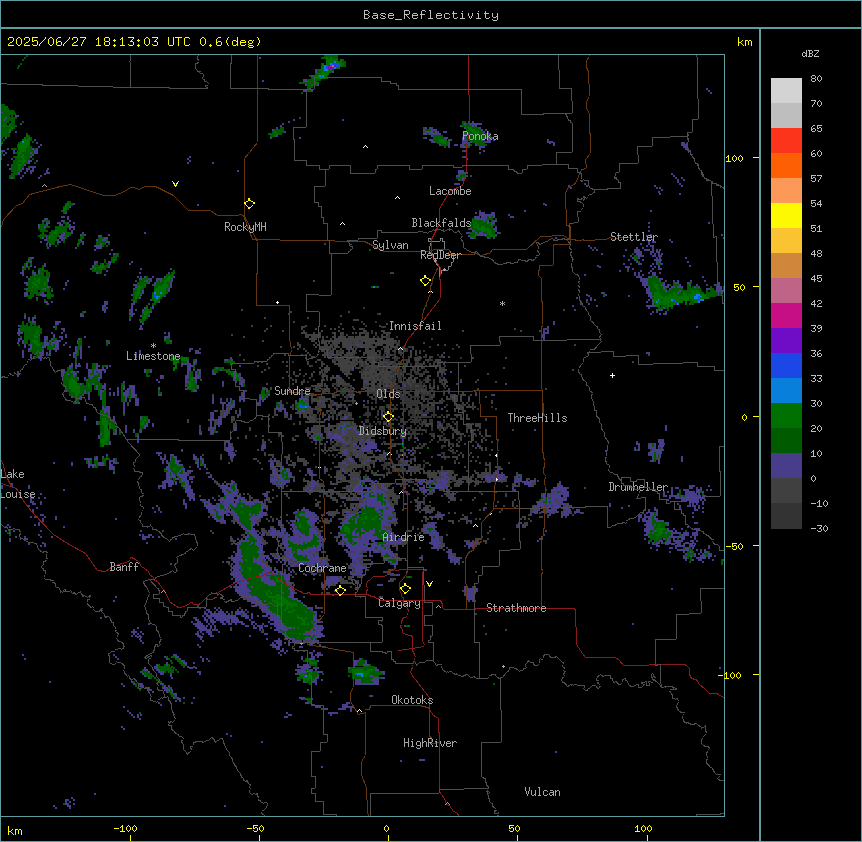The image size is (862, 842).
Task: Click the ThreeHills city label
Action: pos(537,418)
